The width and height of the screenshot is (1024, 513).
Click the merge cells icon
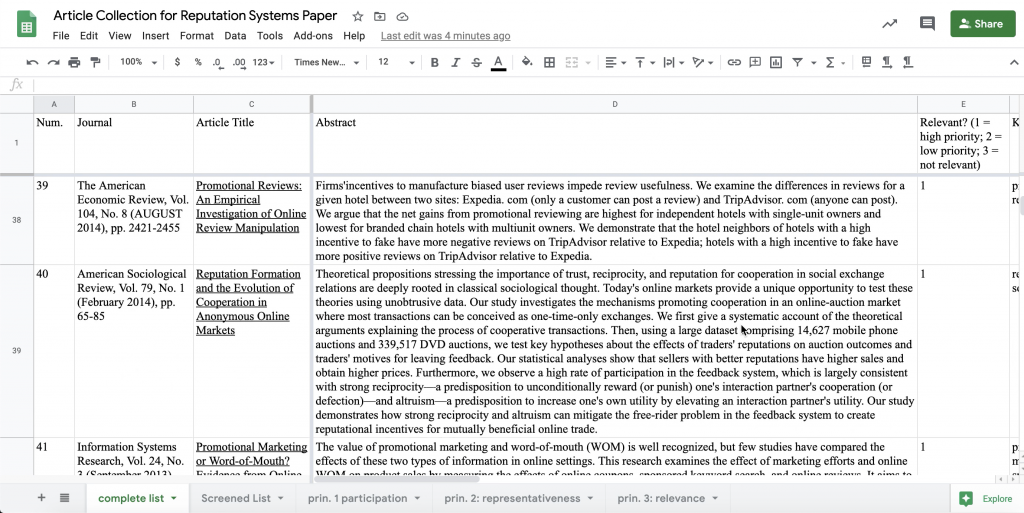571,62
